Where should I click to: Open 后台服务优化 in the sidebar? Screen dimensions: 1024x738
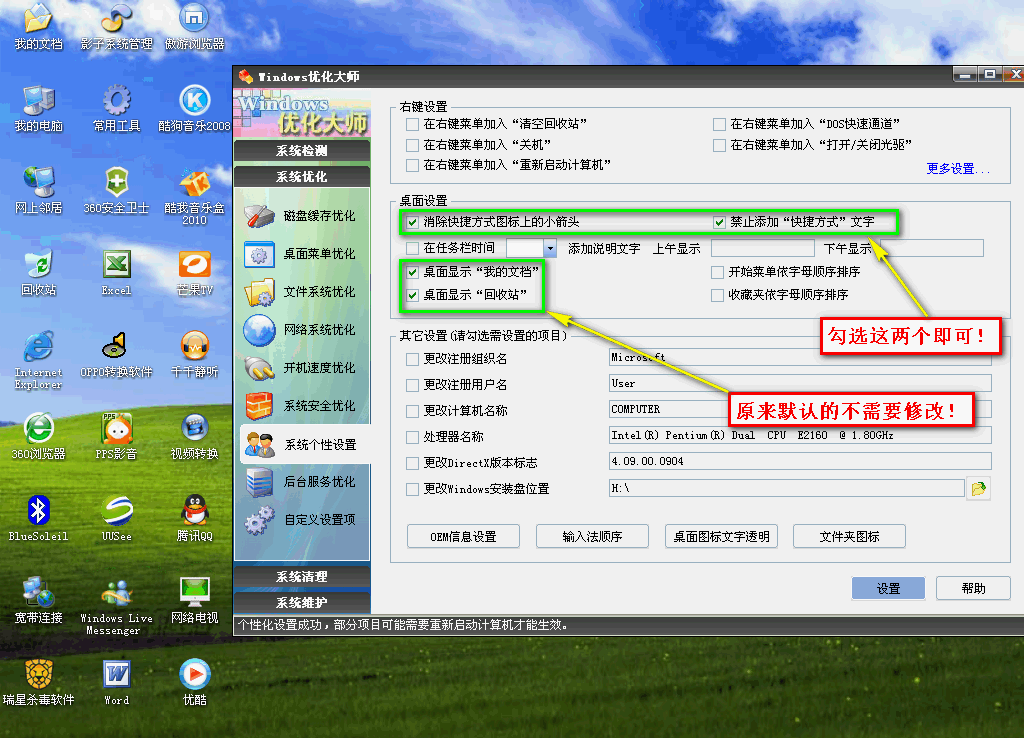302,482
